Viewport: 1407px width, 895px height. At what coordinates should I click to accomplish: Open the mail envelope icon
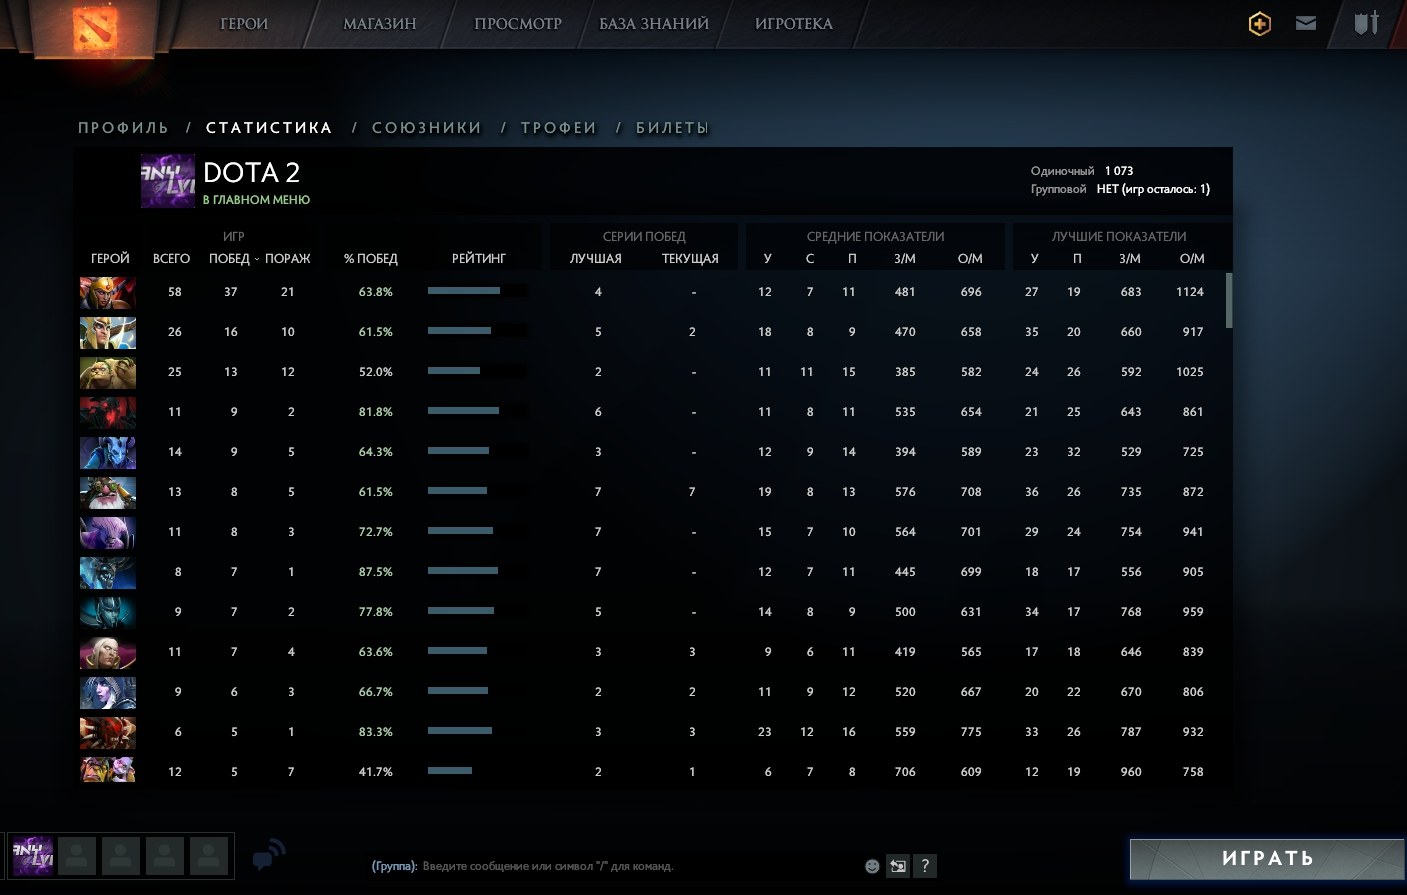click(x=1306, y=23)
